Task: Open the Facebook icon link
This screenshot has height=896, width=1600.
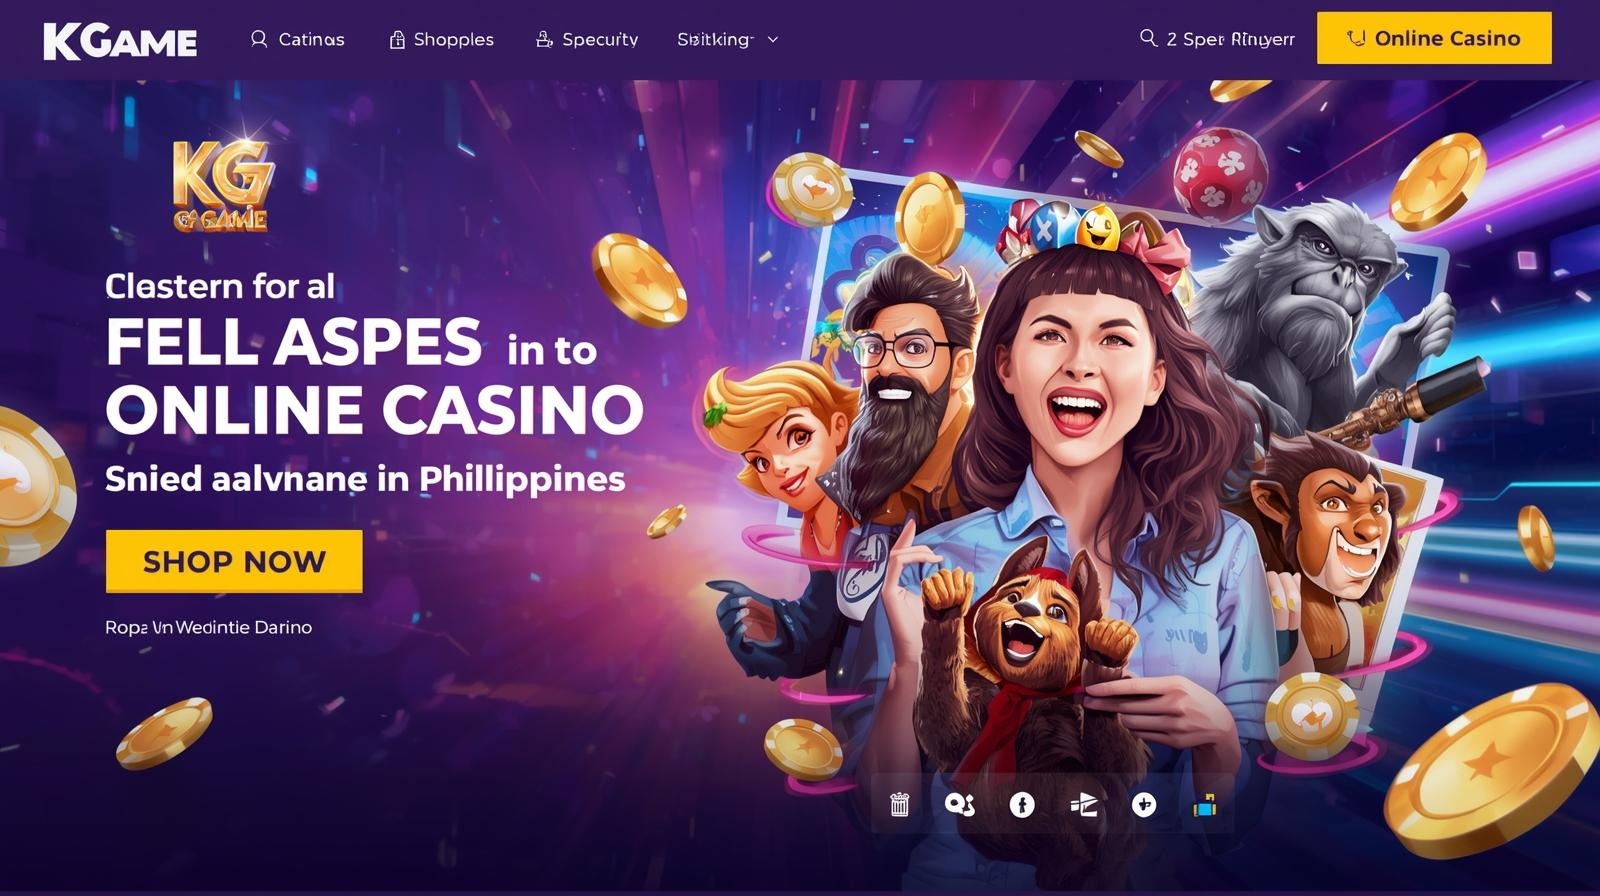Action: [x=1022, y=804]
